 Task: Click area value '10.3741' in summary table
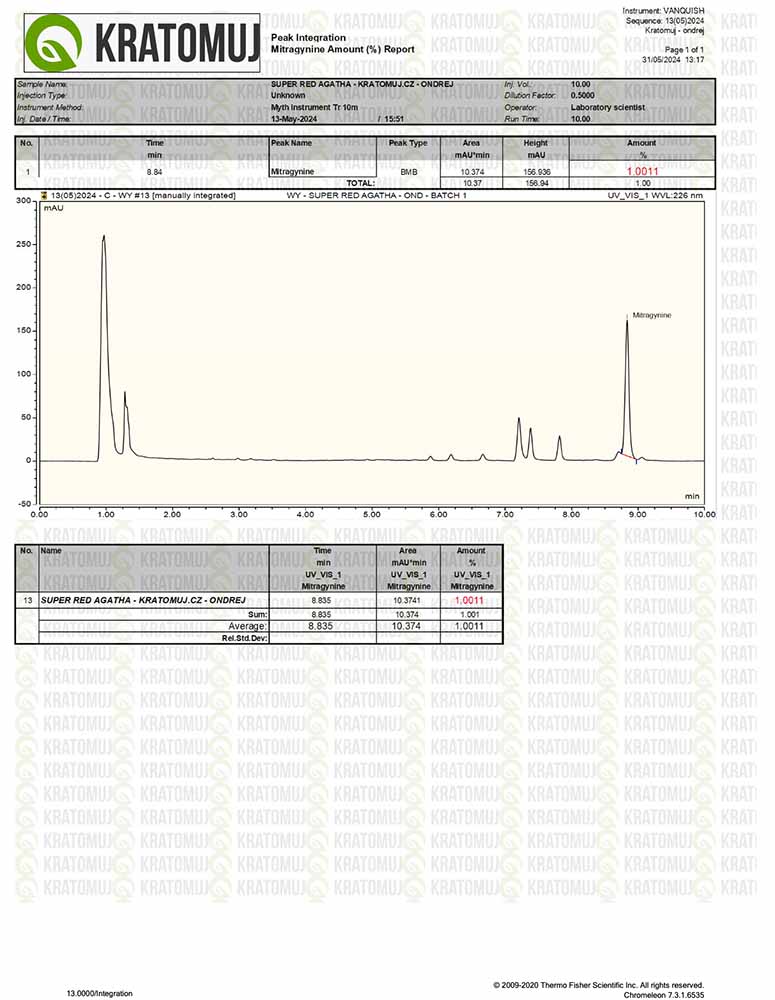click(407, 600)
